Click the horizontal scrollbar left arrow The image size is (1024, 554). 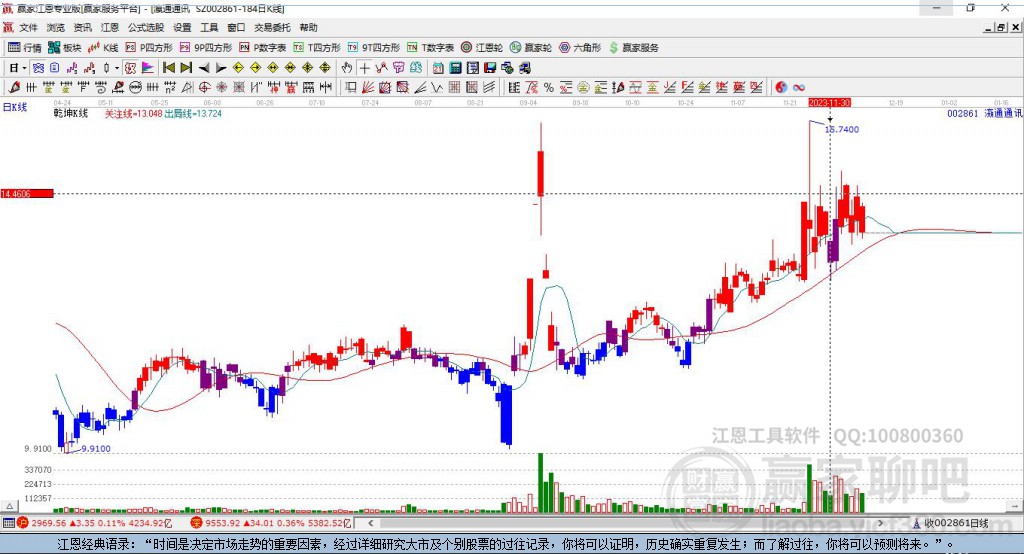point(370,523)
